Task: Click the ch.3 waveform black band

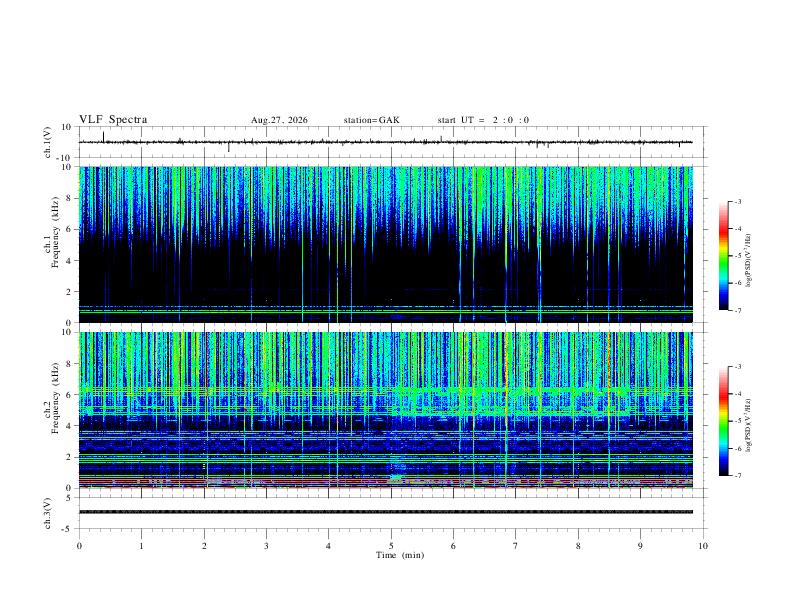Action: point(385,512)
